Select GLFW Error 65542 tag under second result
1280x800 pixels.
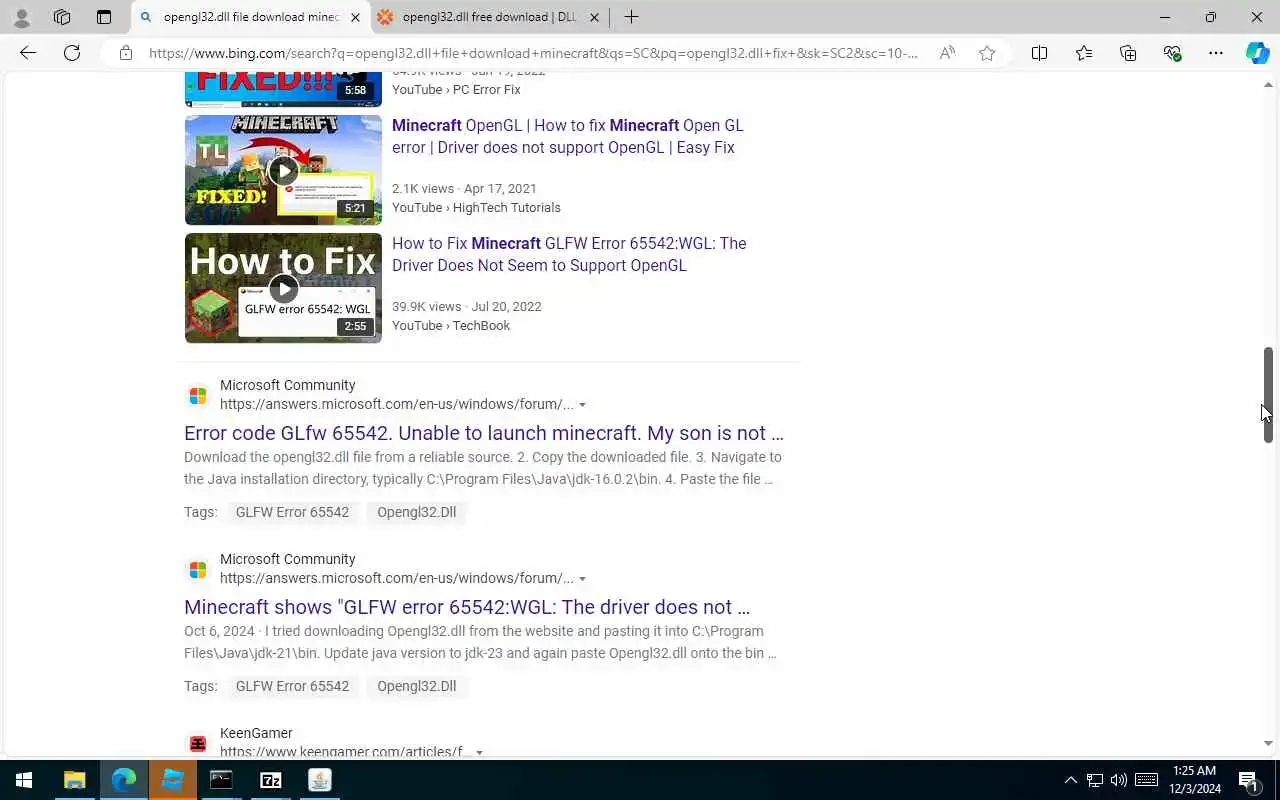tap(292, 686)
